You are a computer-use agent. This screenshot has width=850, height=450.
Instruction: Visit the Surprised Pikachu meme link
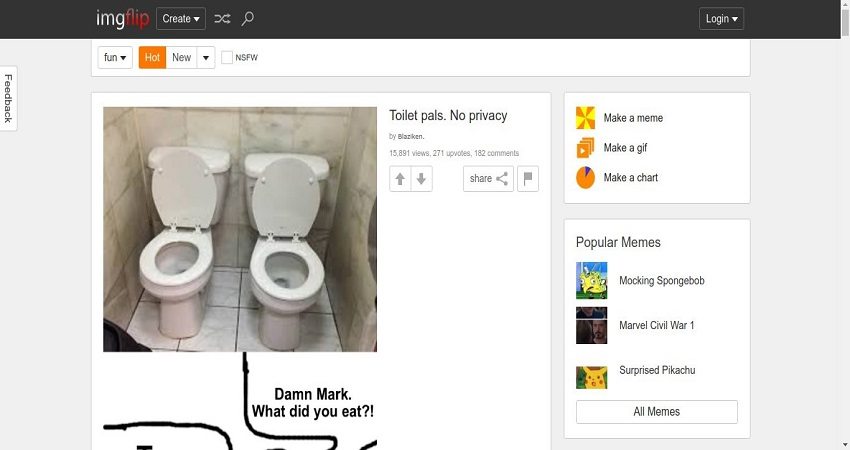coord(657,371)
